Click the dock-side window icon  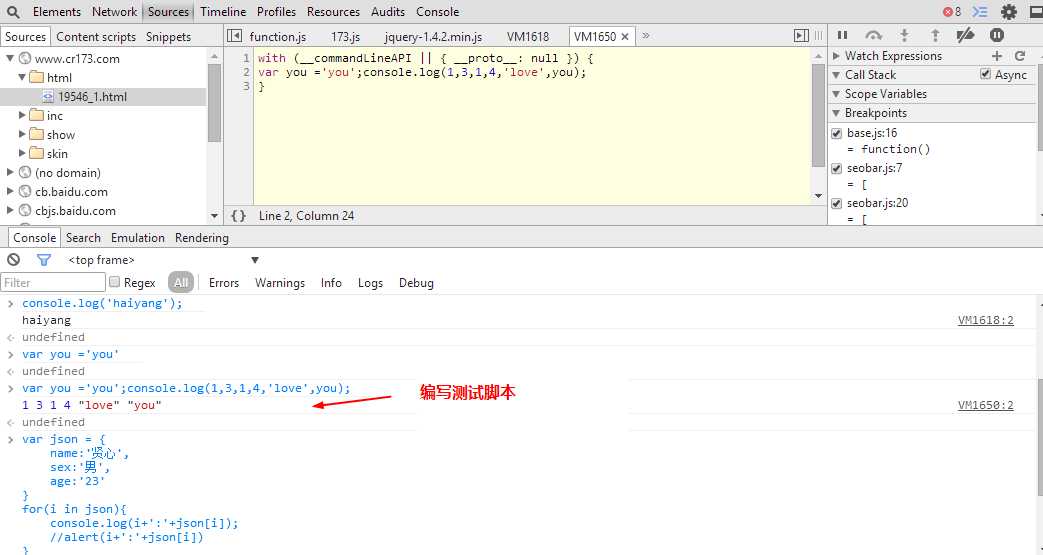point(1036,11)
